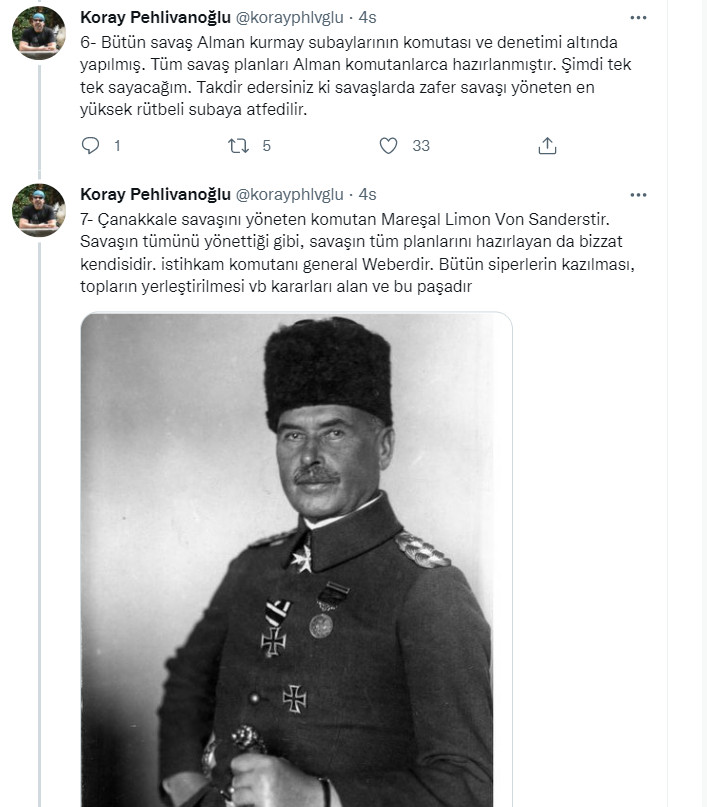The width and height of the screenshot is (707, 807).
Task: Open first tweet via its 4s timestamp
Action: (368, 18)
